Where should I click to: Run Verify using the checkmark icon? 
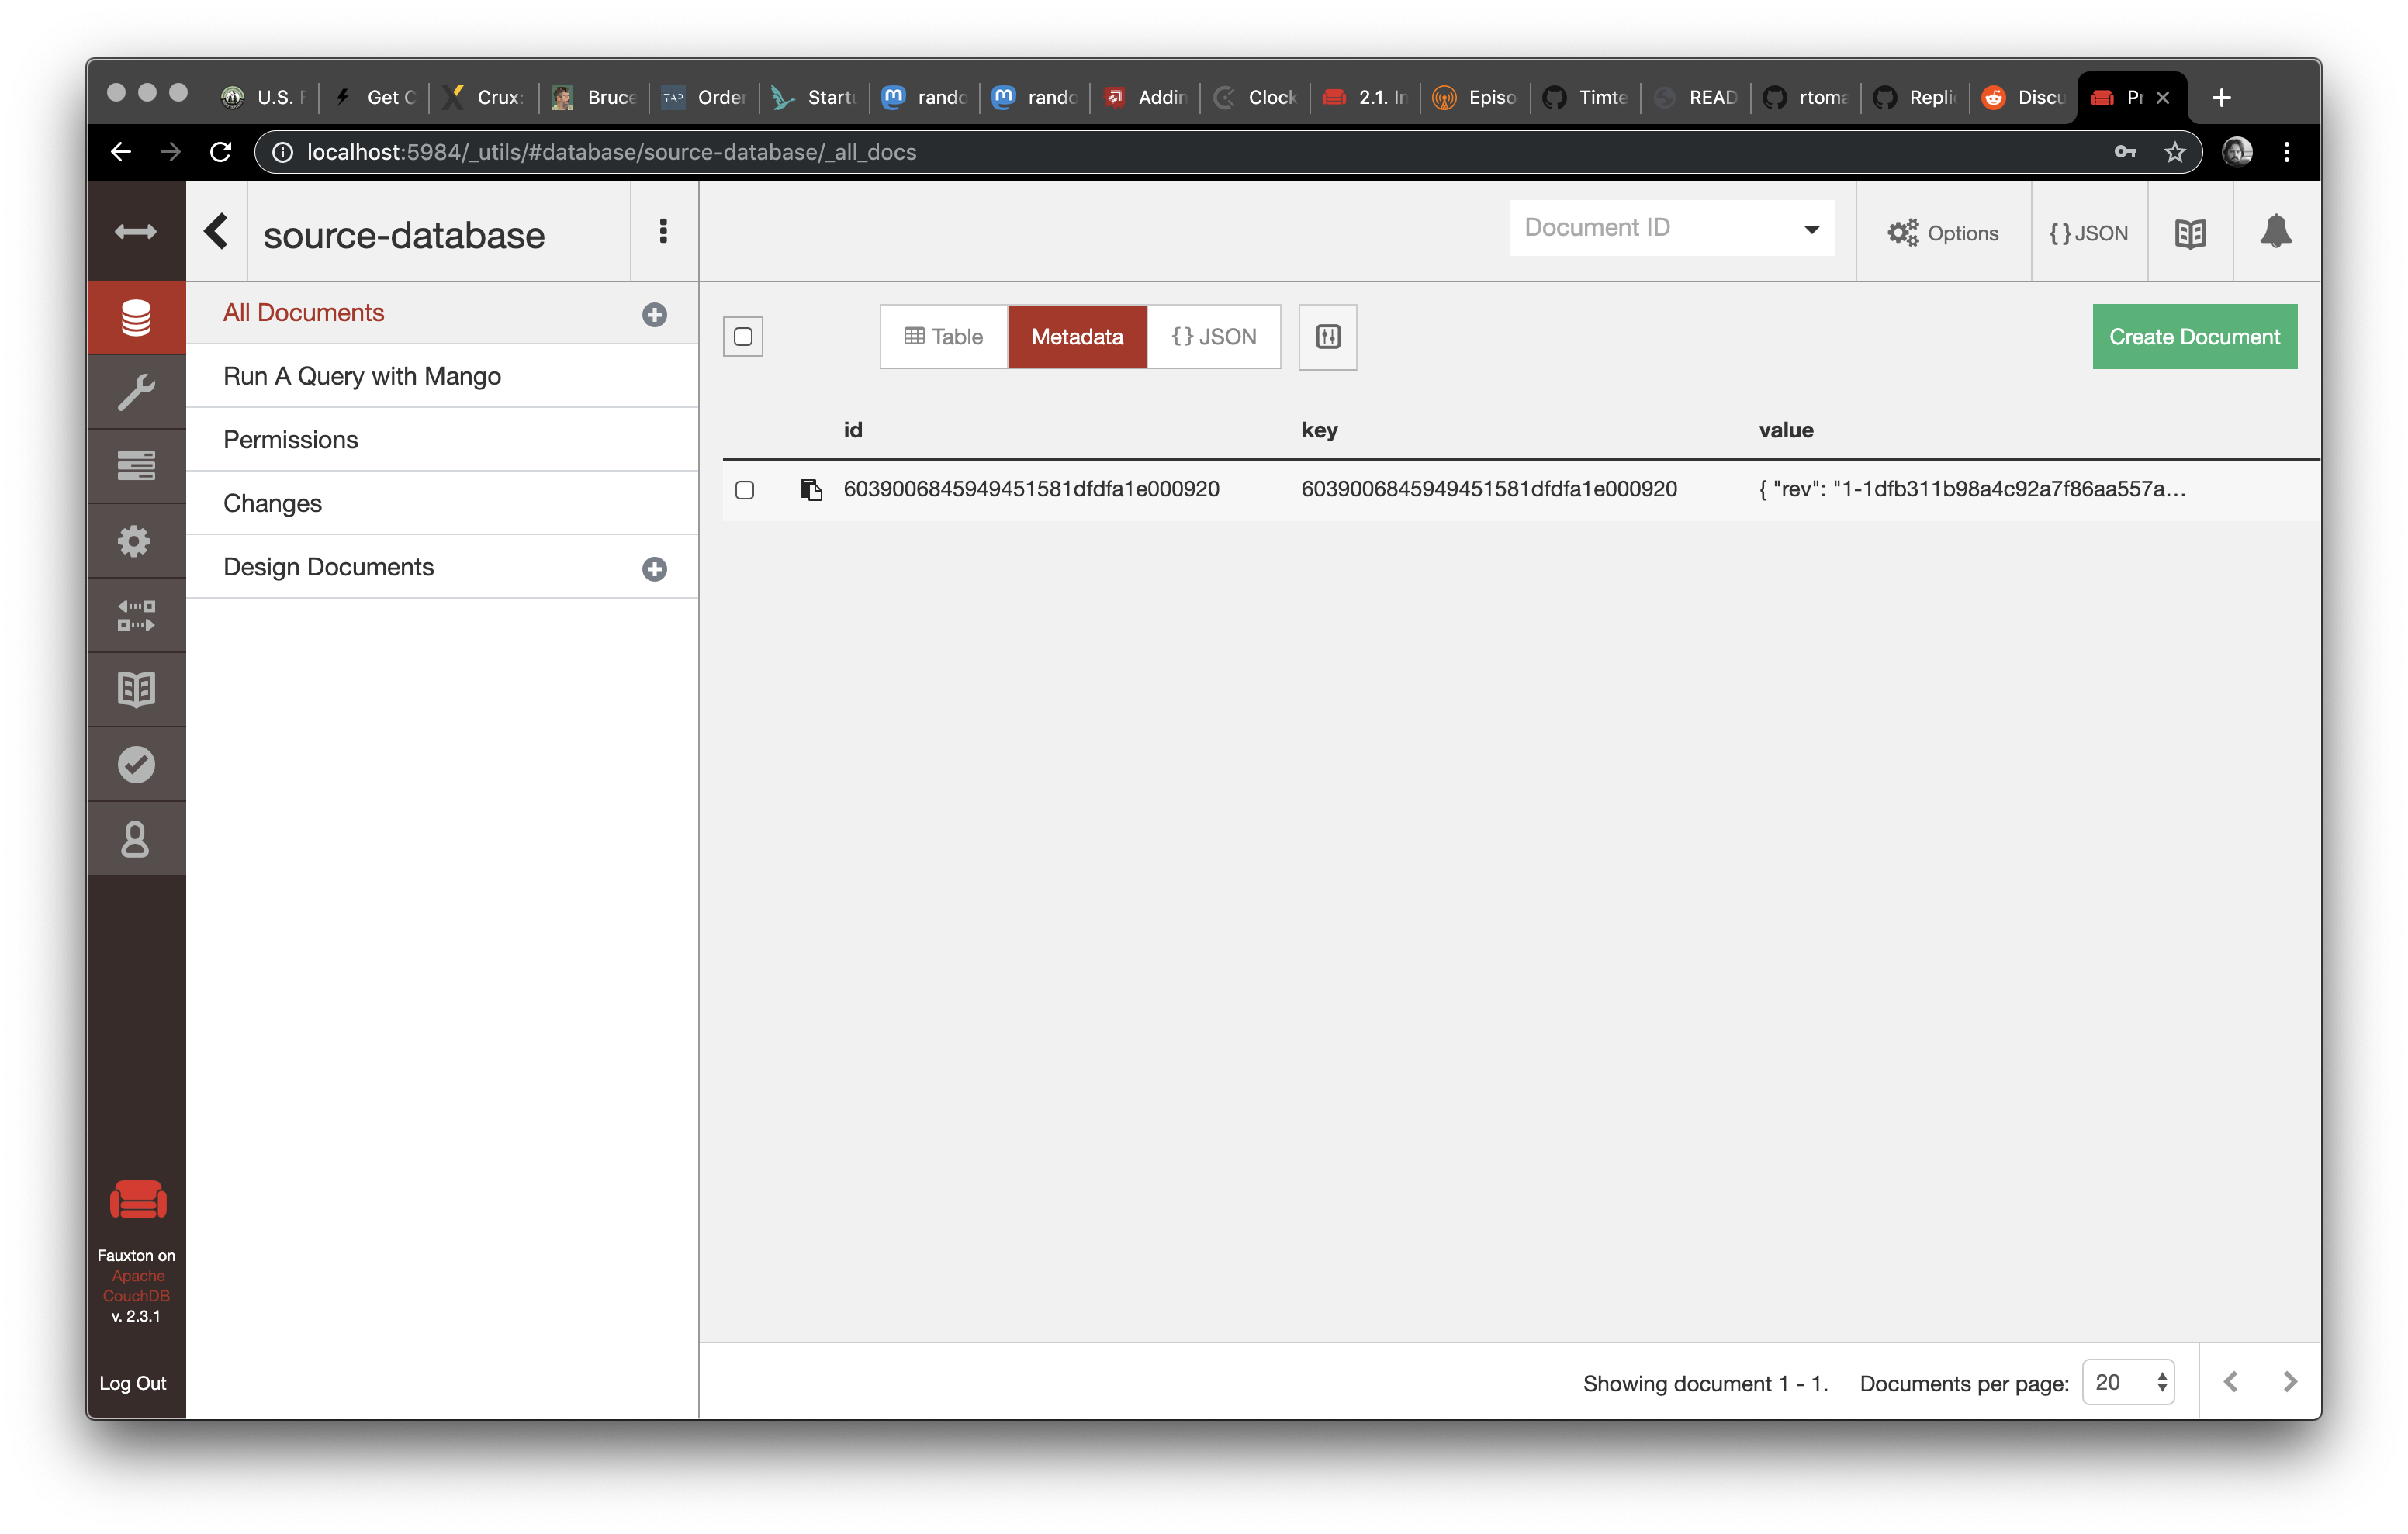[x=136, y=763]
